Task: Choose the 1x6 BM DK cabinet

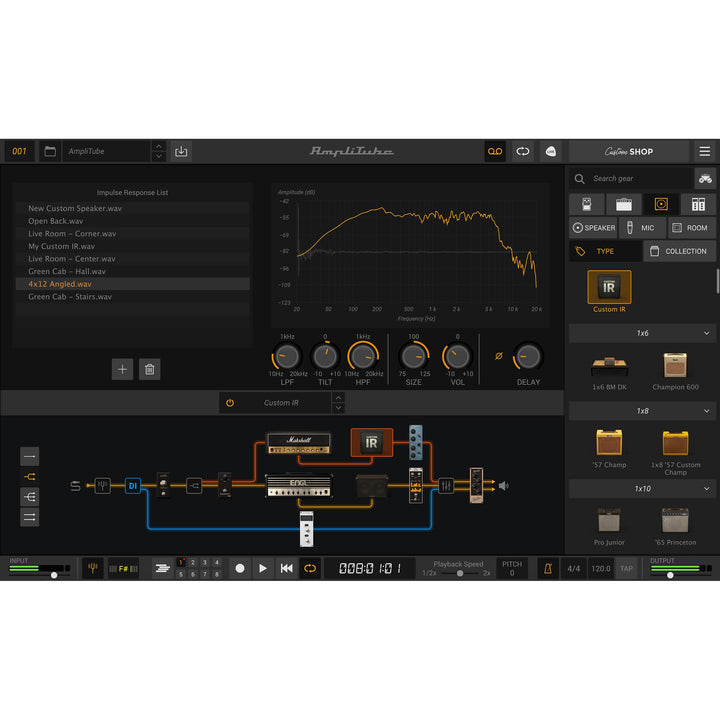Action: (x=609, y=367)
